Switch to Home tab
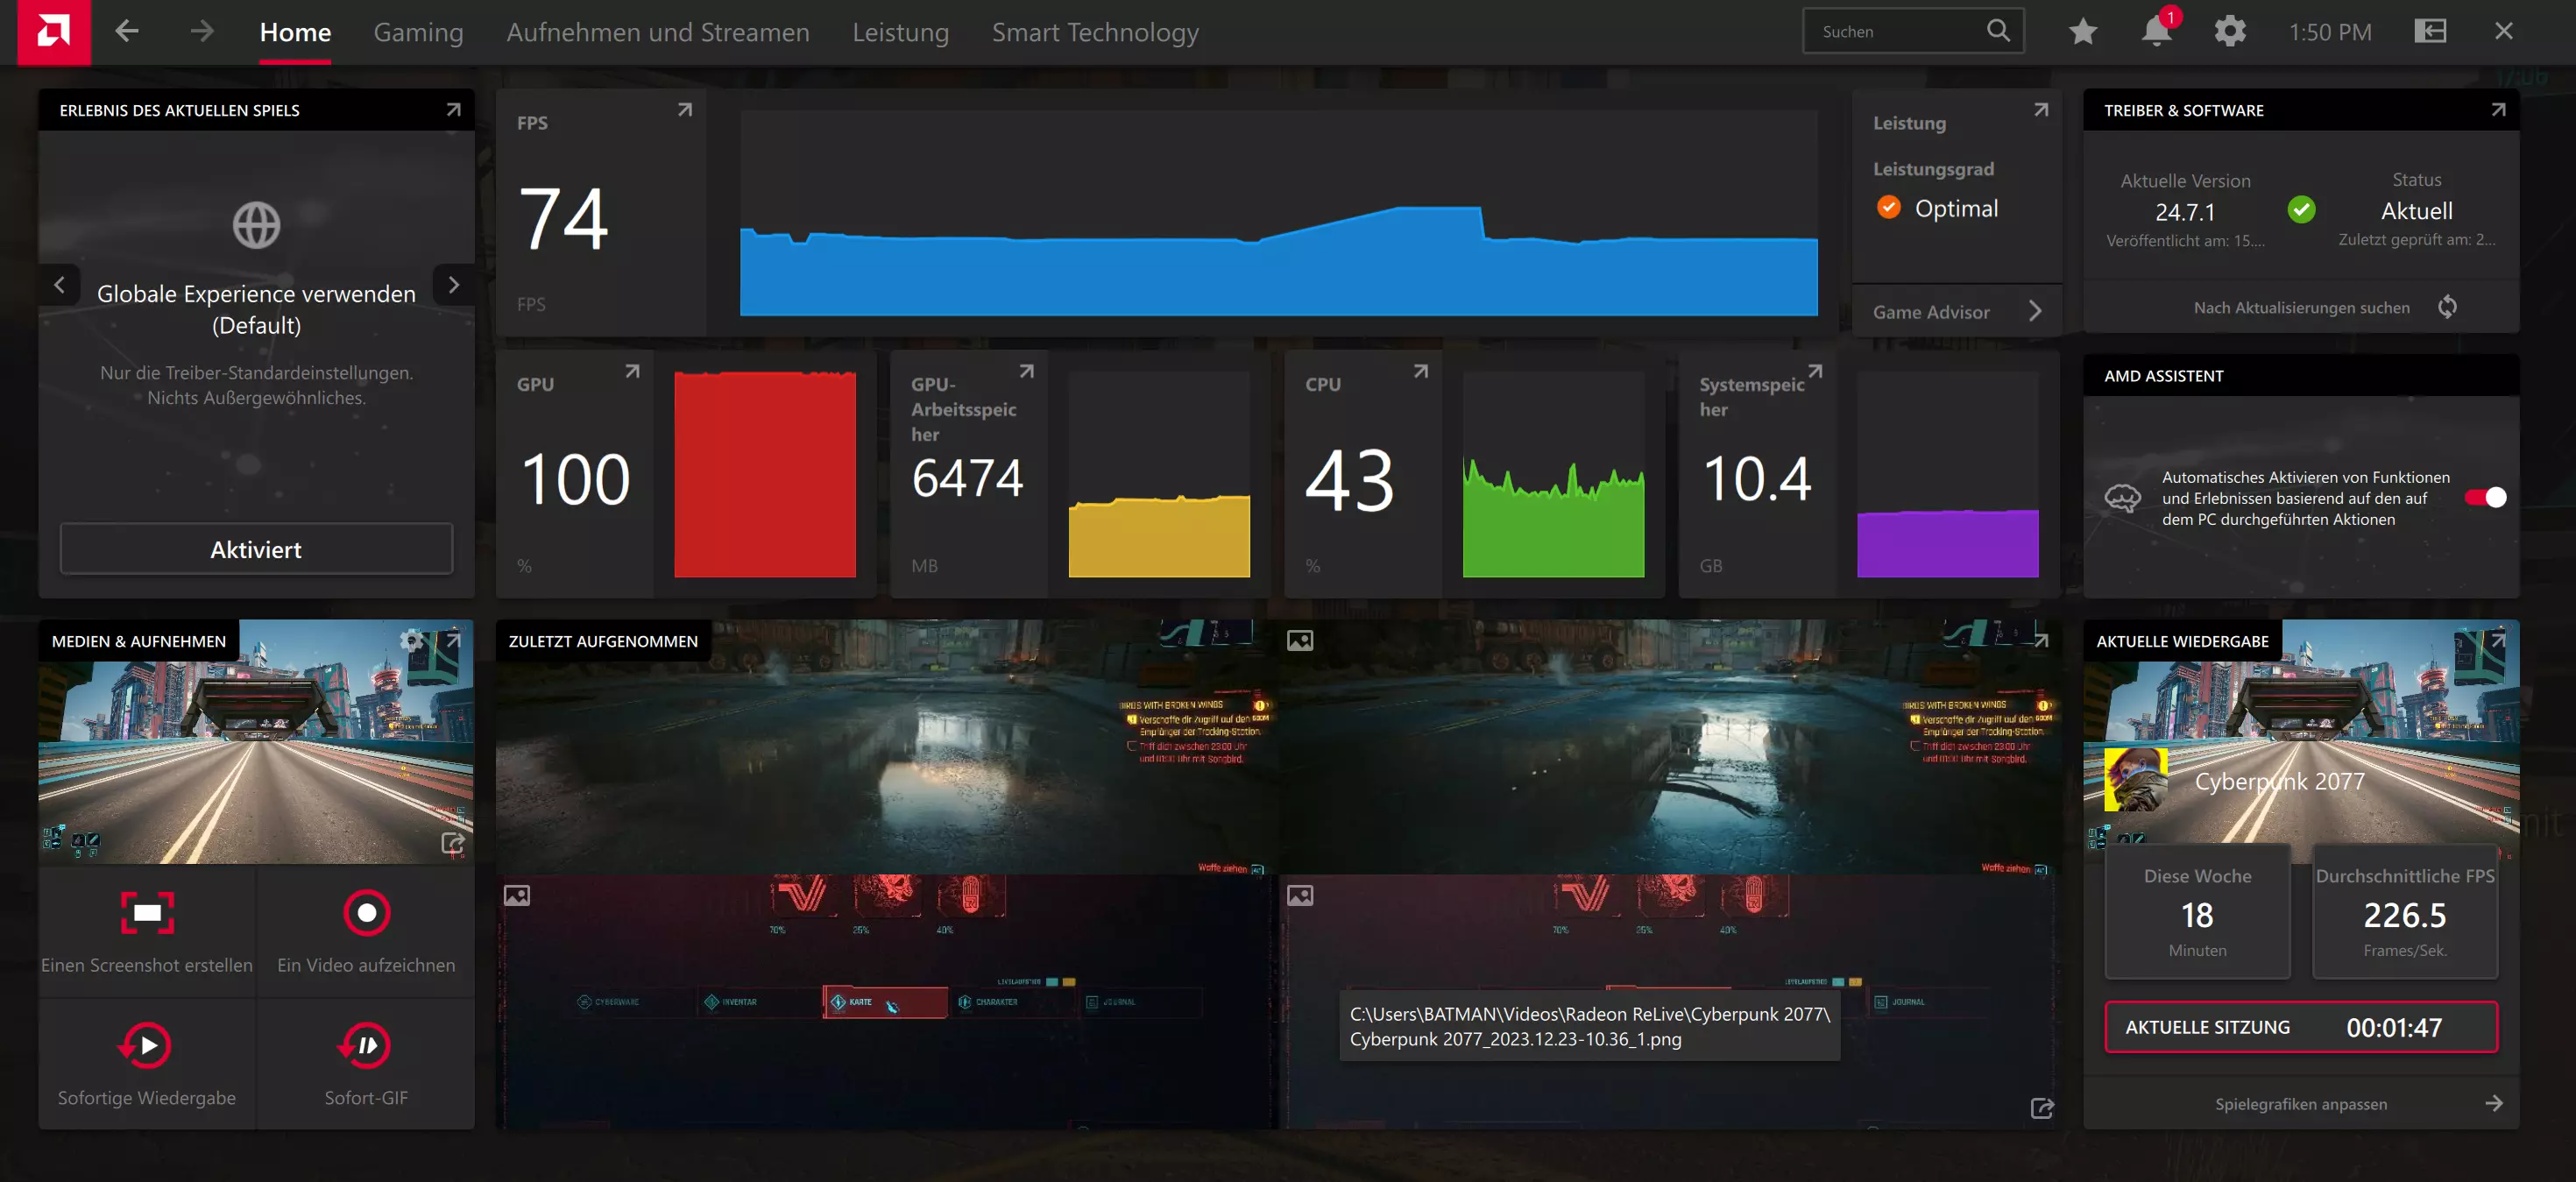 [x=295, y=32]
